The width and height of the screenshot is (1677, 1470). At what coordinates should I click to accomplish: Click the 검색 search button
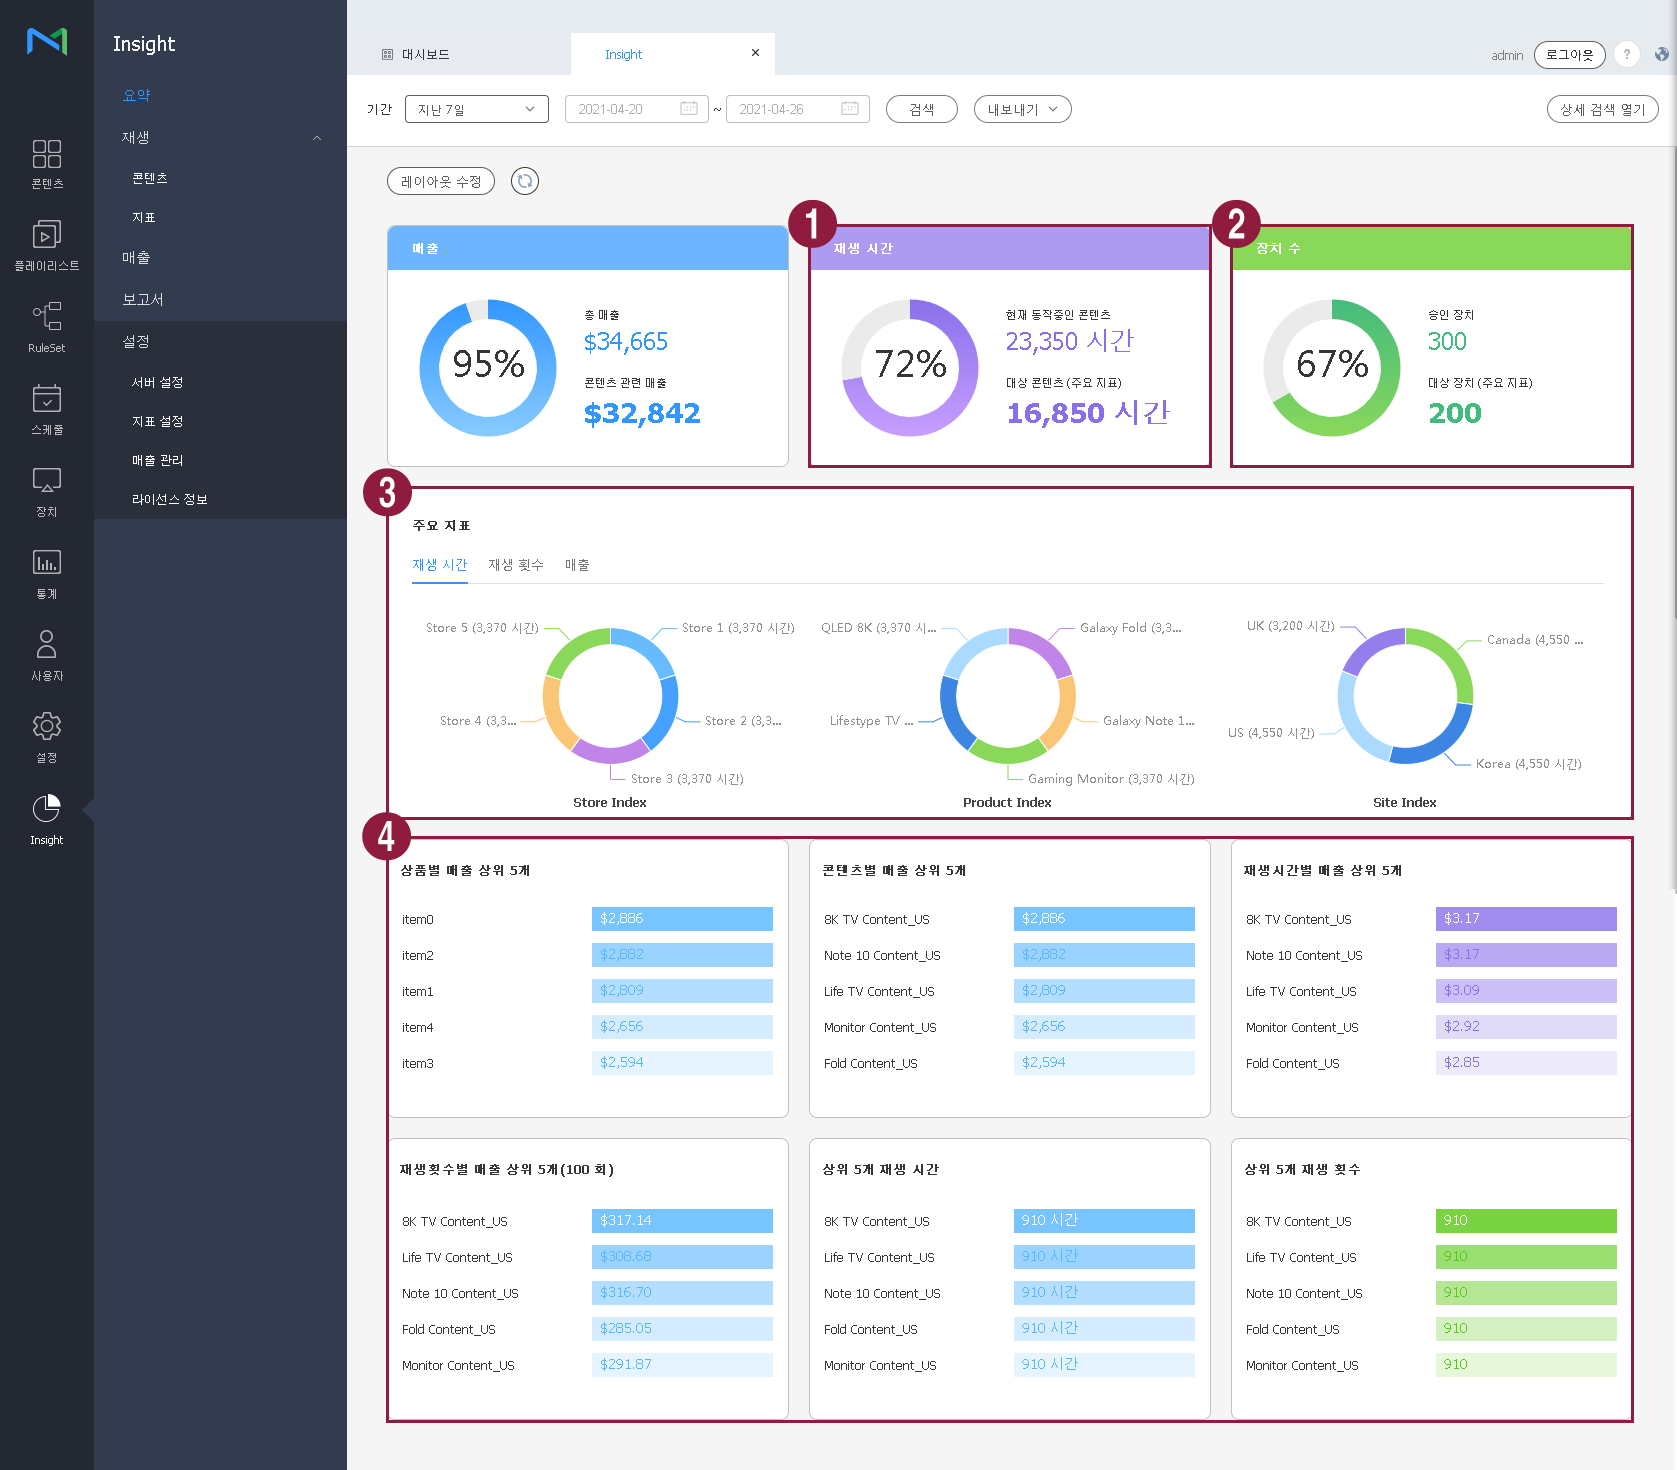click(921, 109)
